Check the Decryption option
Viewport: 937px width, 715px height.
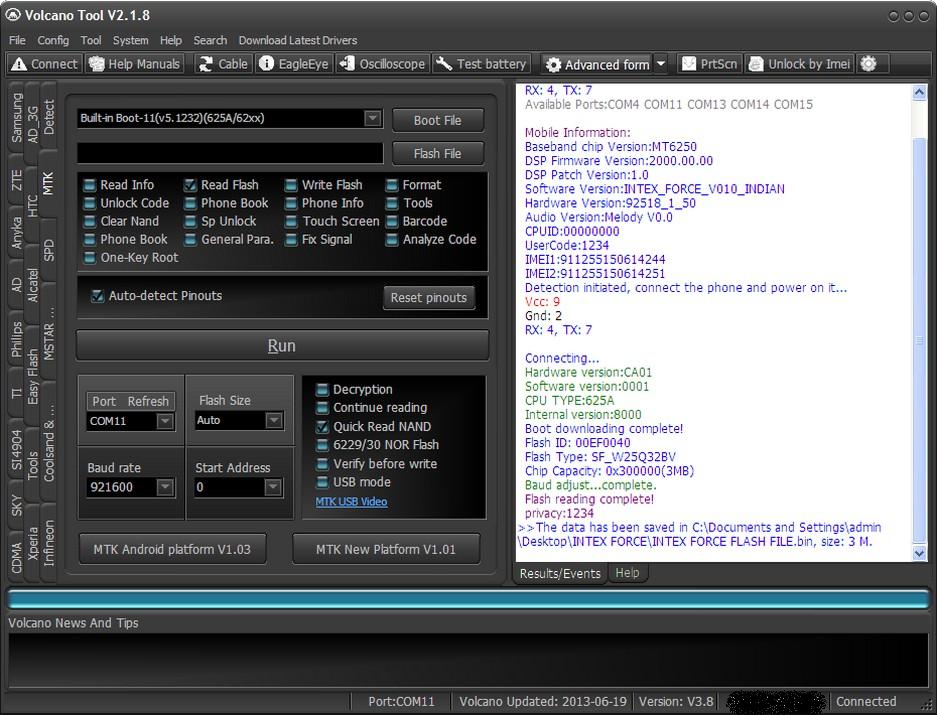coord(322,390)
